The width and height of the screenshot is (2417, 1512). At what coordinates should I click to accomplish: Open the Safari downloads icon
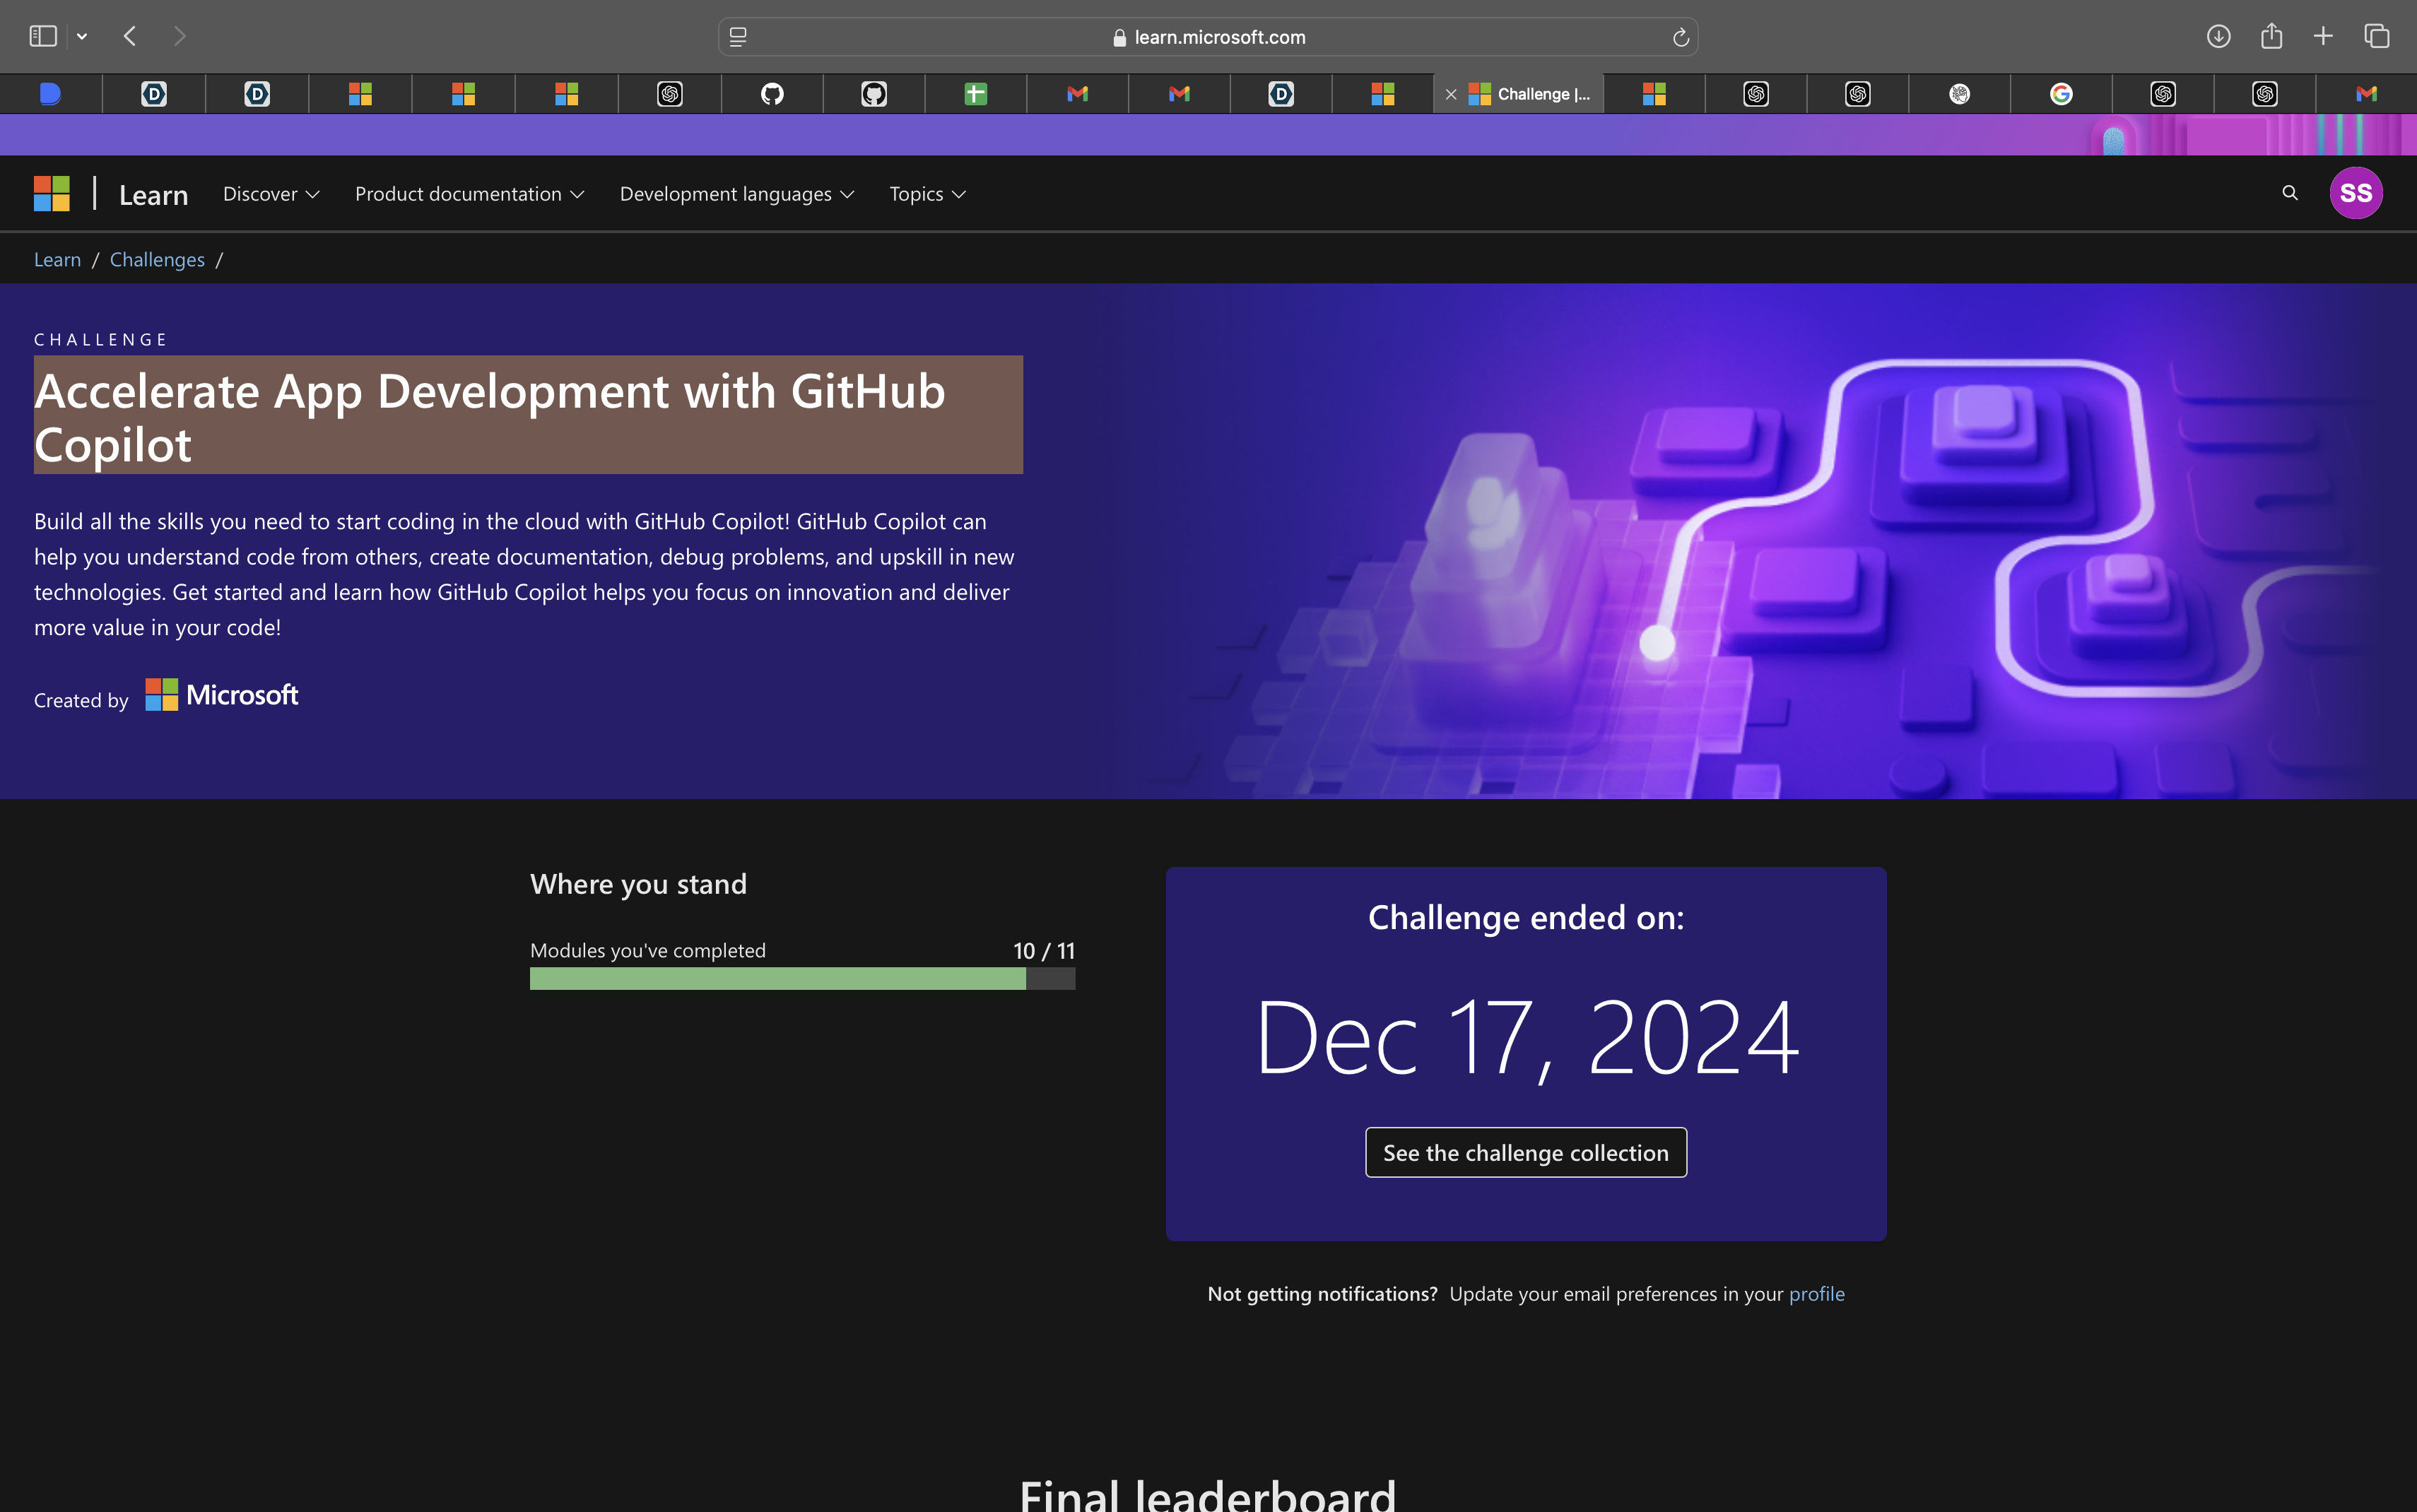click(x=2218, y=37)
